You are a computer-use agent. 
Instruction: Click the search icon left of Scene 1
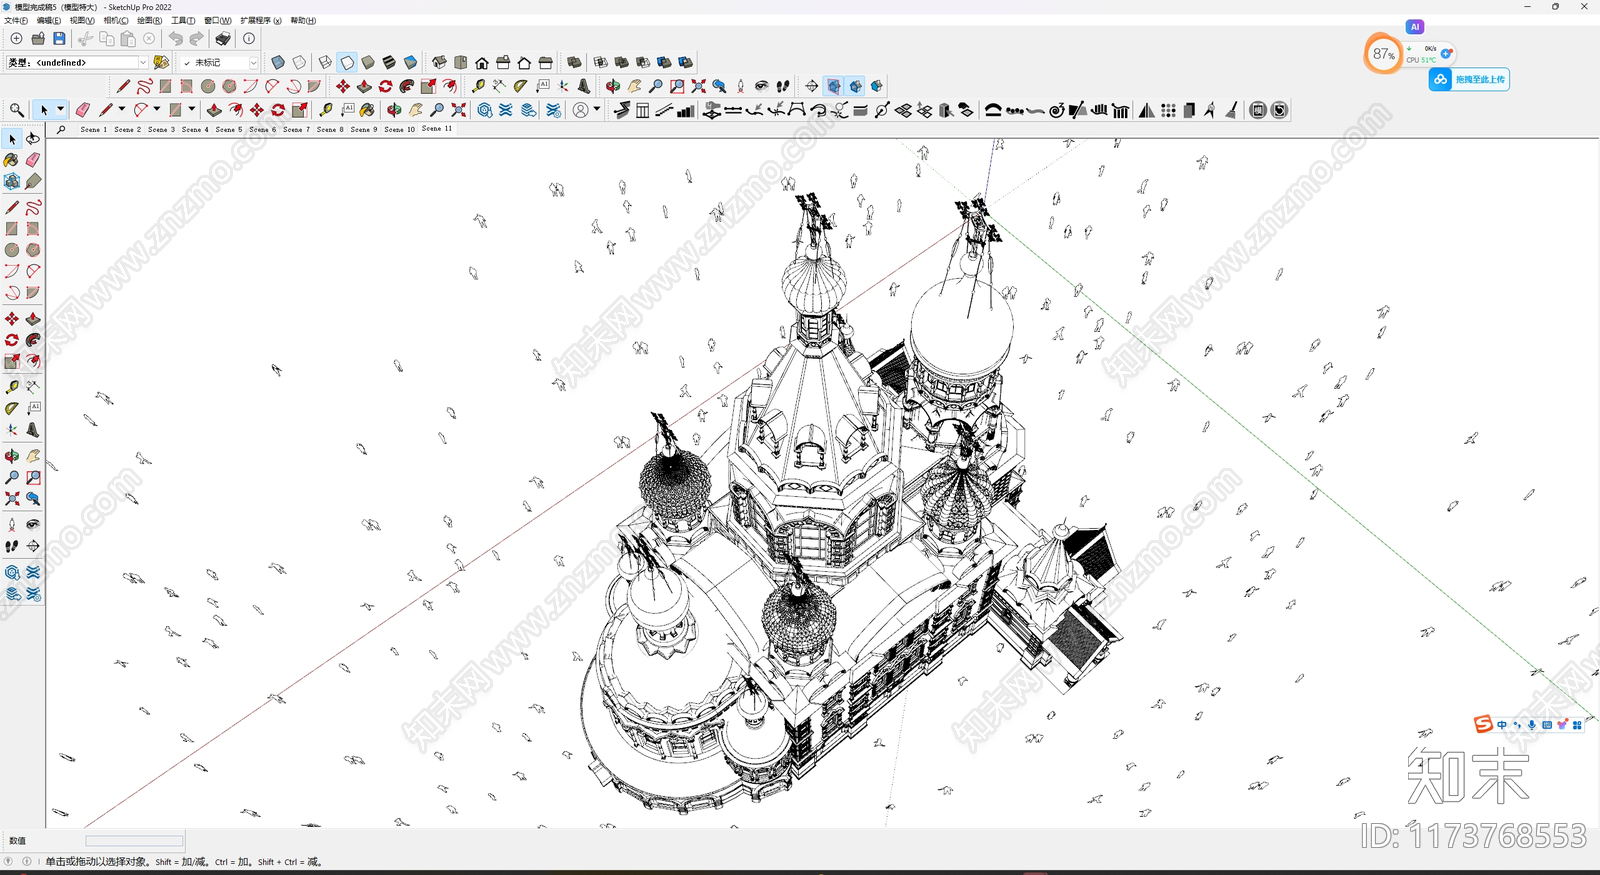61,129
